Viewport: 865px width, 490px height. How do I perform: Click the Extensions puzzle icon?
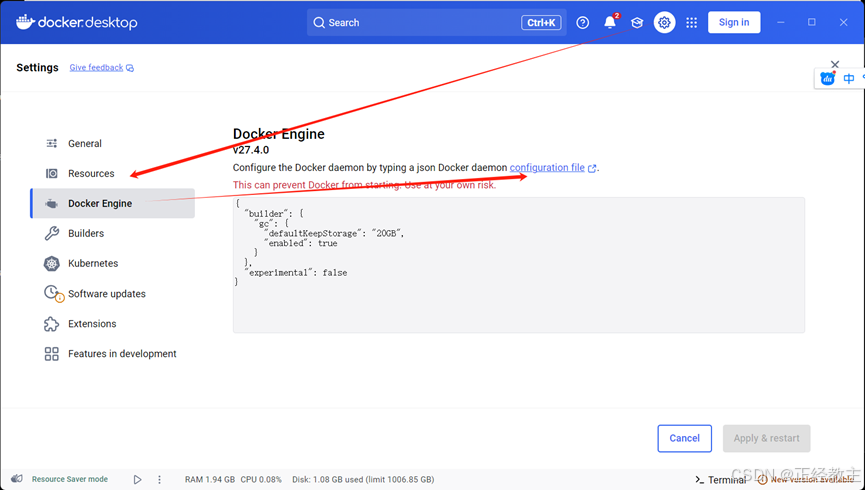pos(51,324)
